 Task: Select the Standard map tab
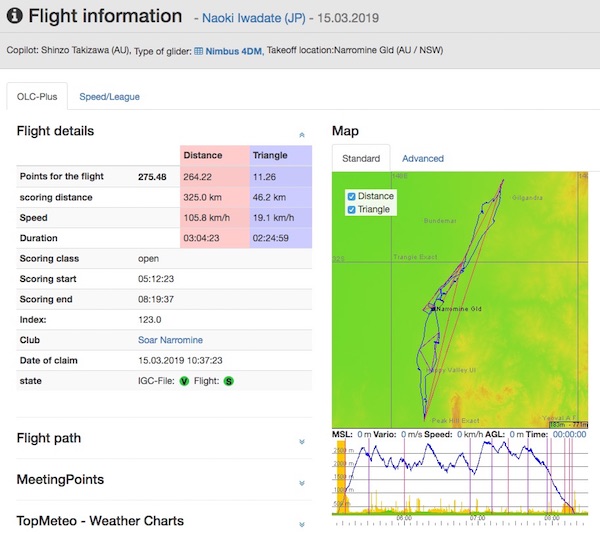tap(361, 158)
